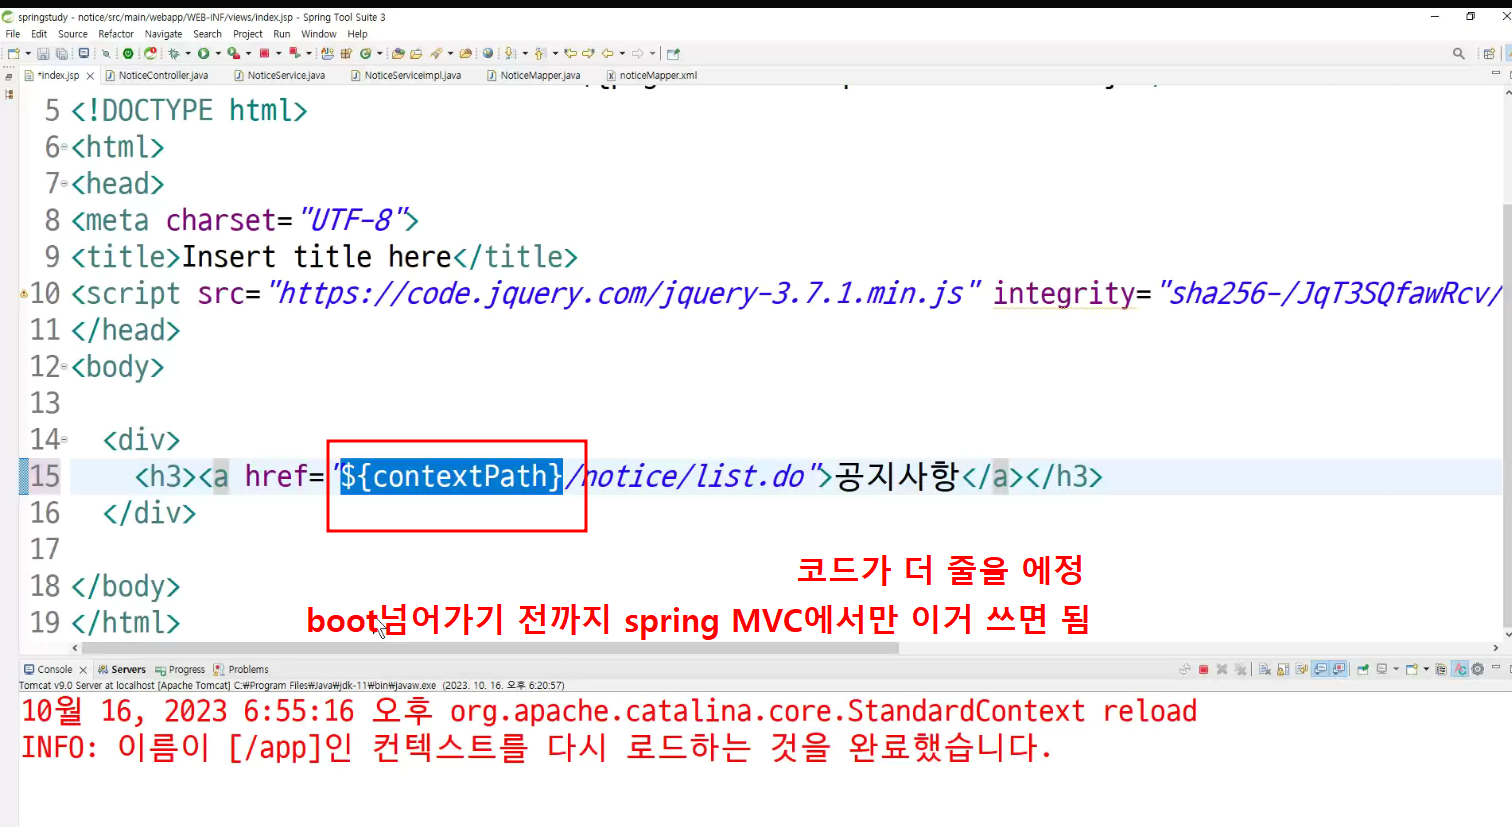Switch to the NoticeServiceImpl.java editor tab
Screen dimensions: 1512x827
(x=406, y=76)
